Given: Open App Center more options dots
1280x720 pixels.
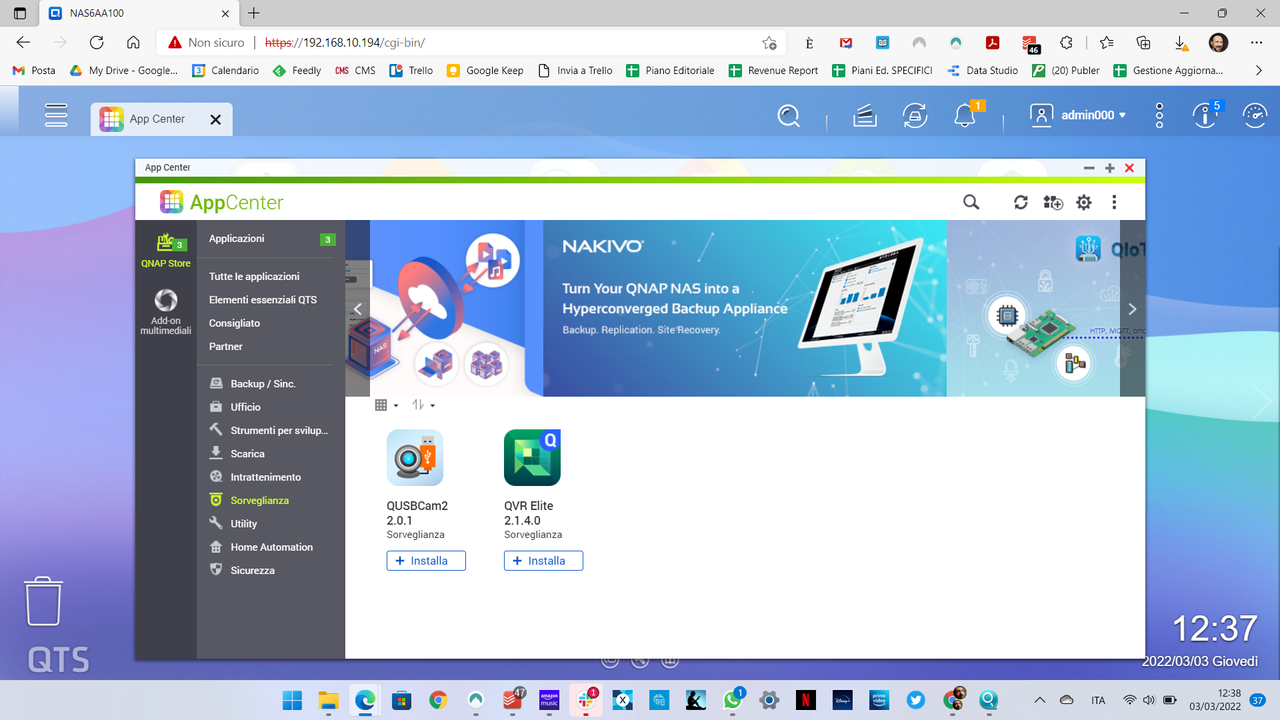Looking at the screenshot, I should pos(1114,202).
